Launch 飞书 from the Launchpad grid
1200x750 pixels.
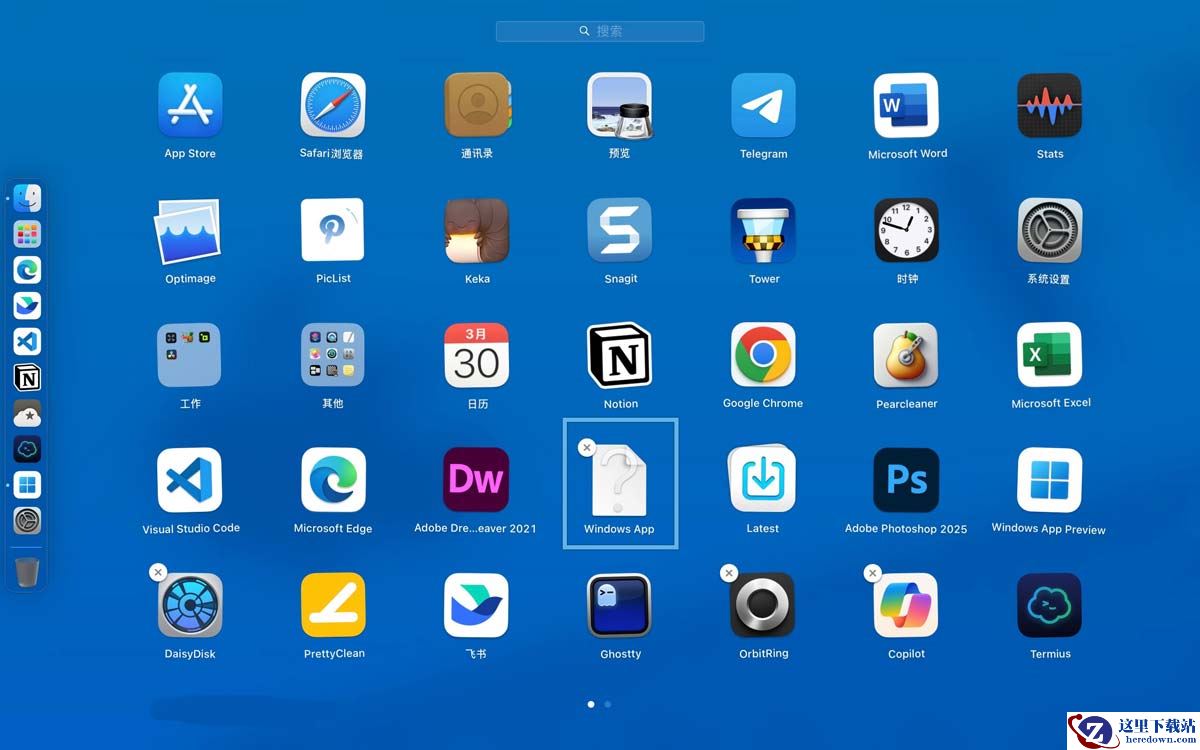(477, 605)
